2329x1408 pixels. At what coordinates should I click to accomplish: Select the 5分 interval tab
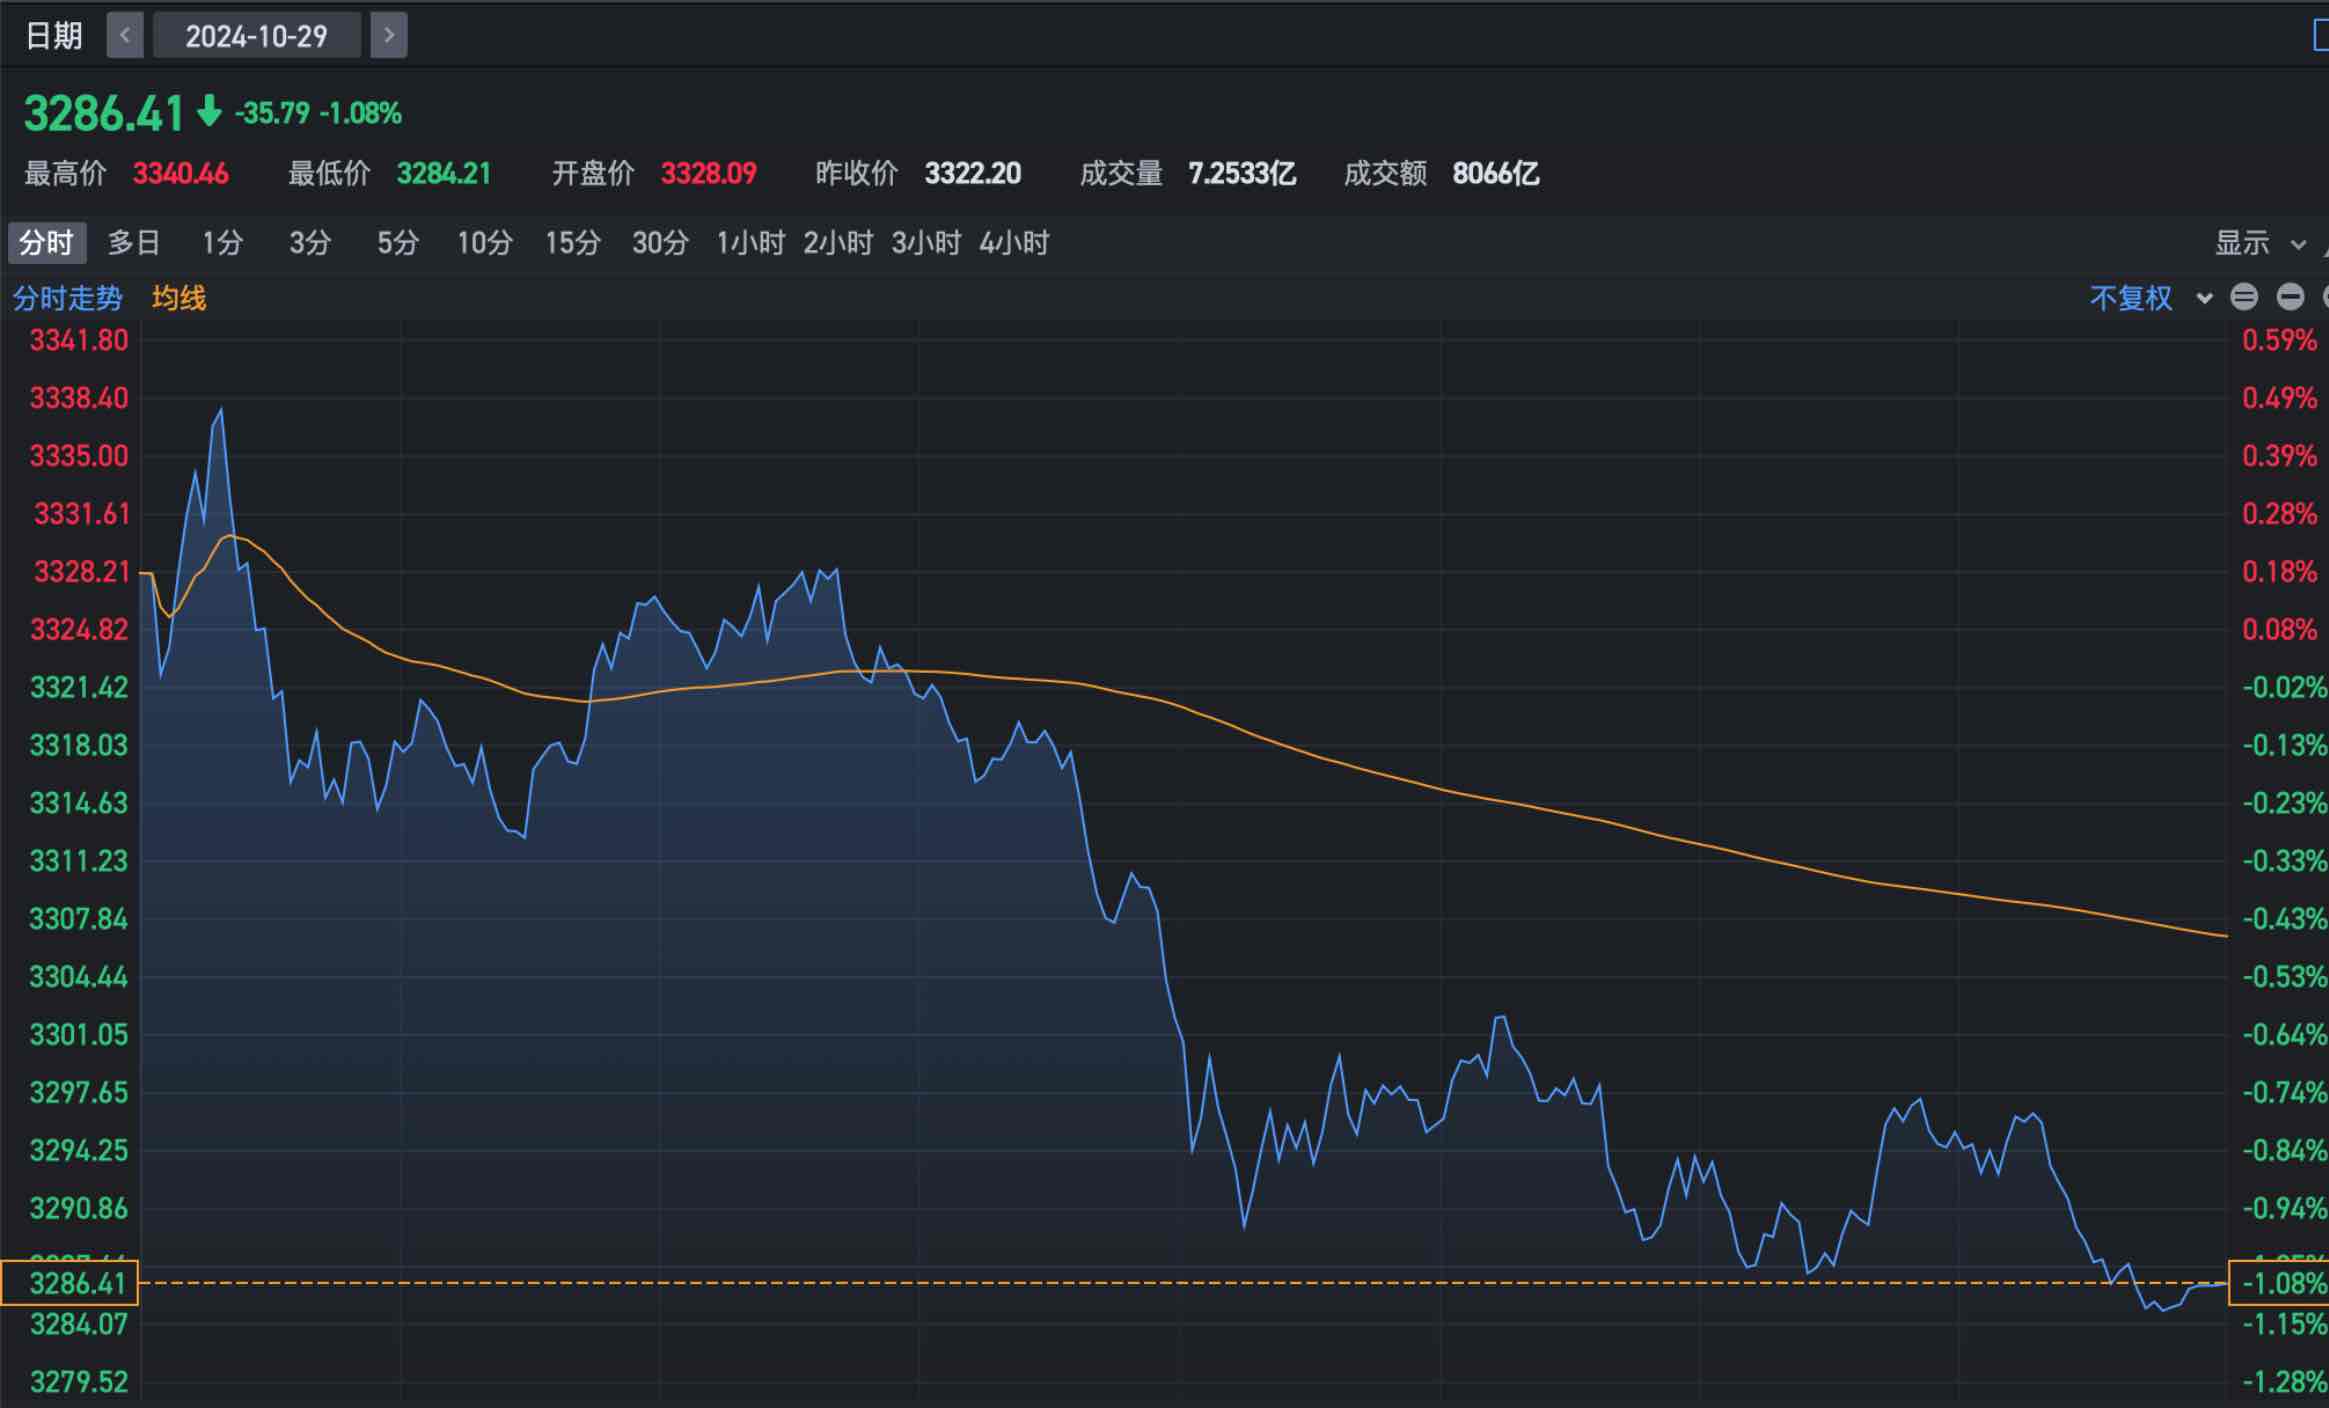click(x=397, y=243)
